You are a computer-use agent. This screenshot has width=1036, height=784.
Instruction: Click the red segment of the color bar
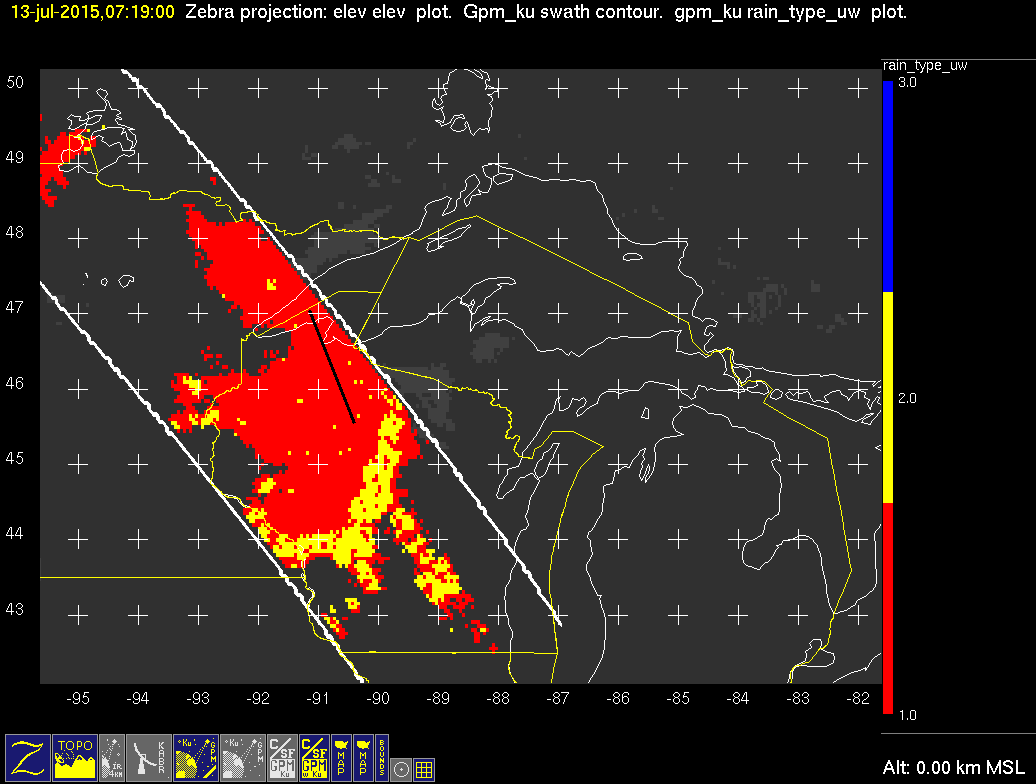(x=888, y=608)
